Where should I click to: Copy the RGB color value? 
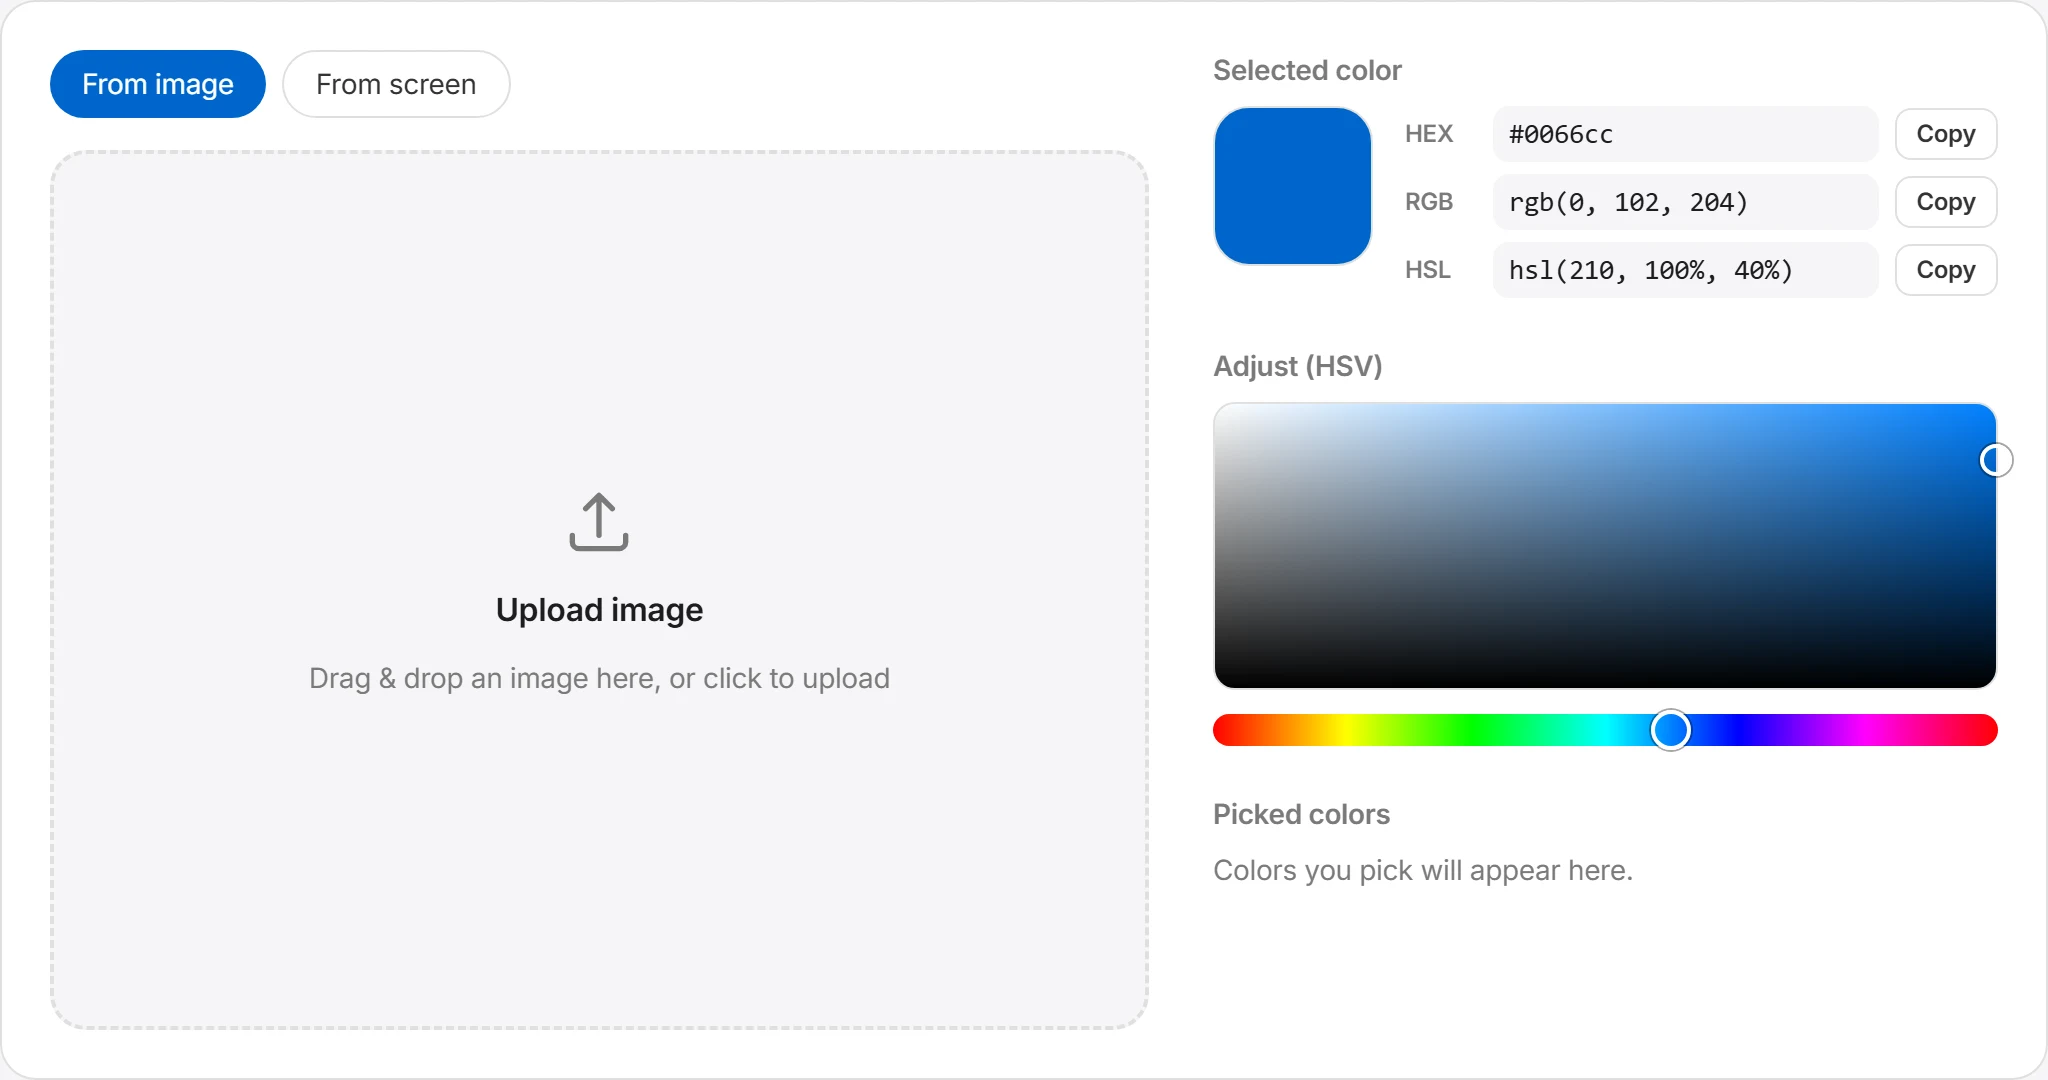pos(1945,202)
